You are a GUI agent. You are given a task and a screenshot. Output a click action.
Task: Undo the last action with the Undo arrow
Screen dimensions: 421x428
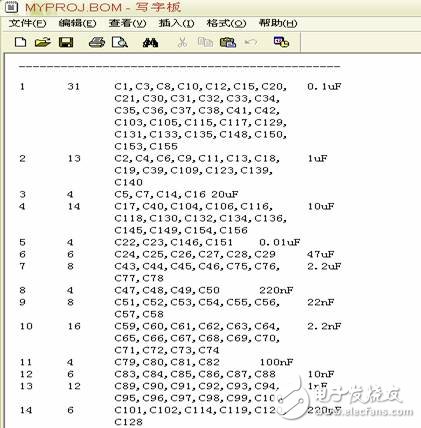251,42
